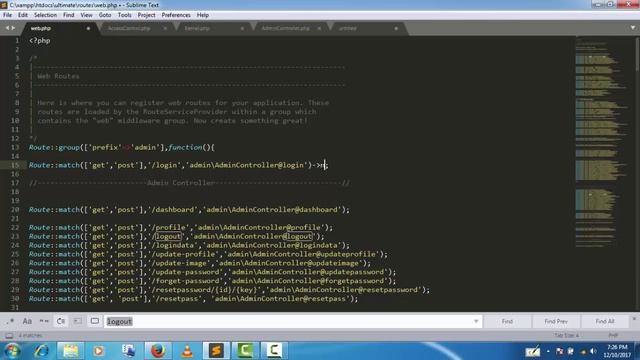Open the View menu

pos(86,15)
